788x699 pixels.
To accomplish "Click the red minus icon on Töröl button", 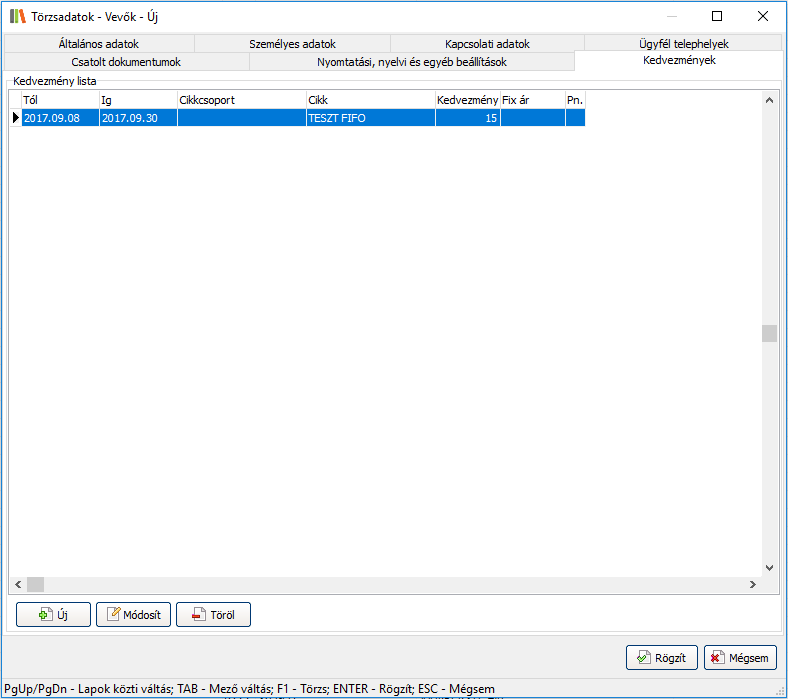I will [199, 615].
